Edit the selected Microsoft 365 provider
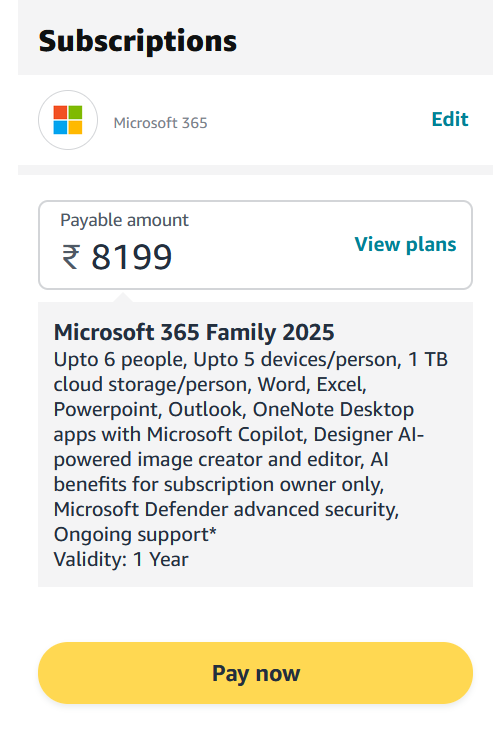 point(450,119)
